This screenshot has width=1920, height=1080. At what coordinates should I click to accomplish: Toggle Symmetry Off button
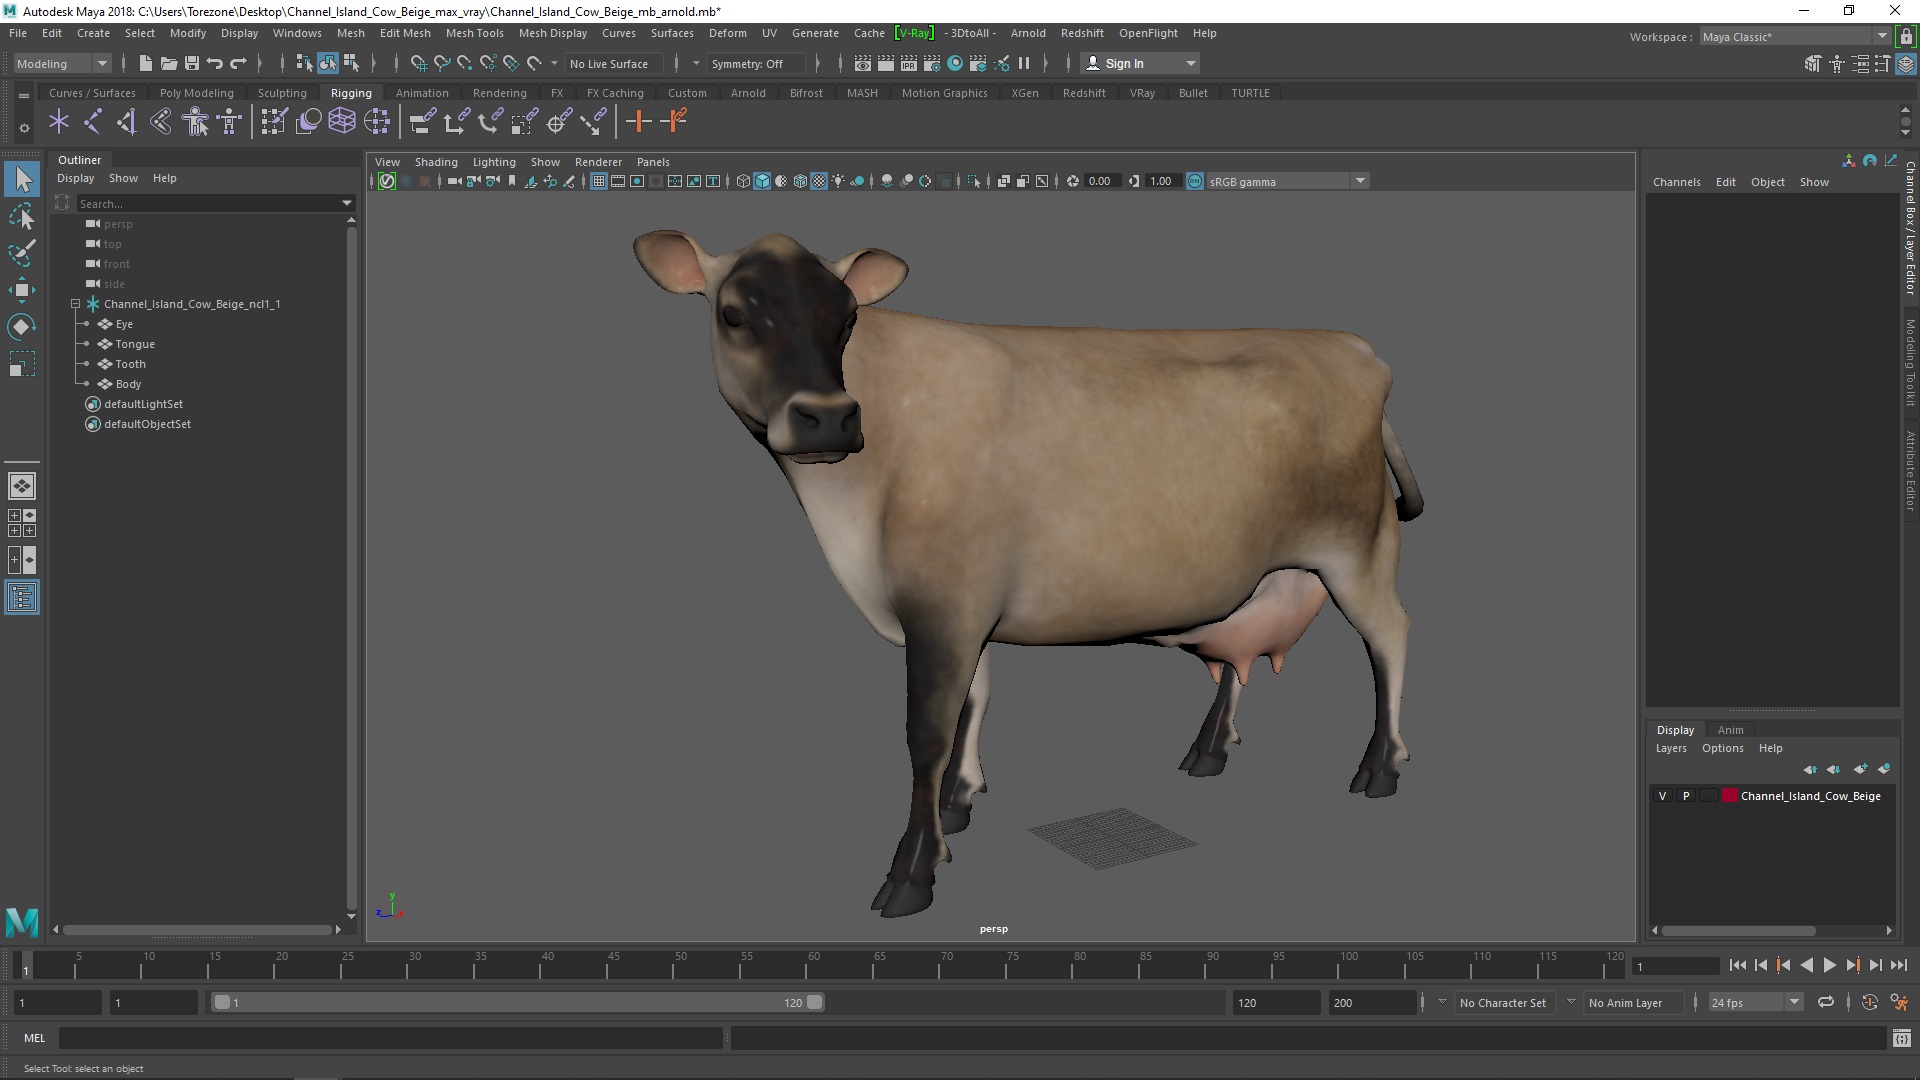(746, 62)
